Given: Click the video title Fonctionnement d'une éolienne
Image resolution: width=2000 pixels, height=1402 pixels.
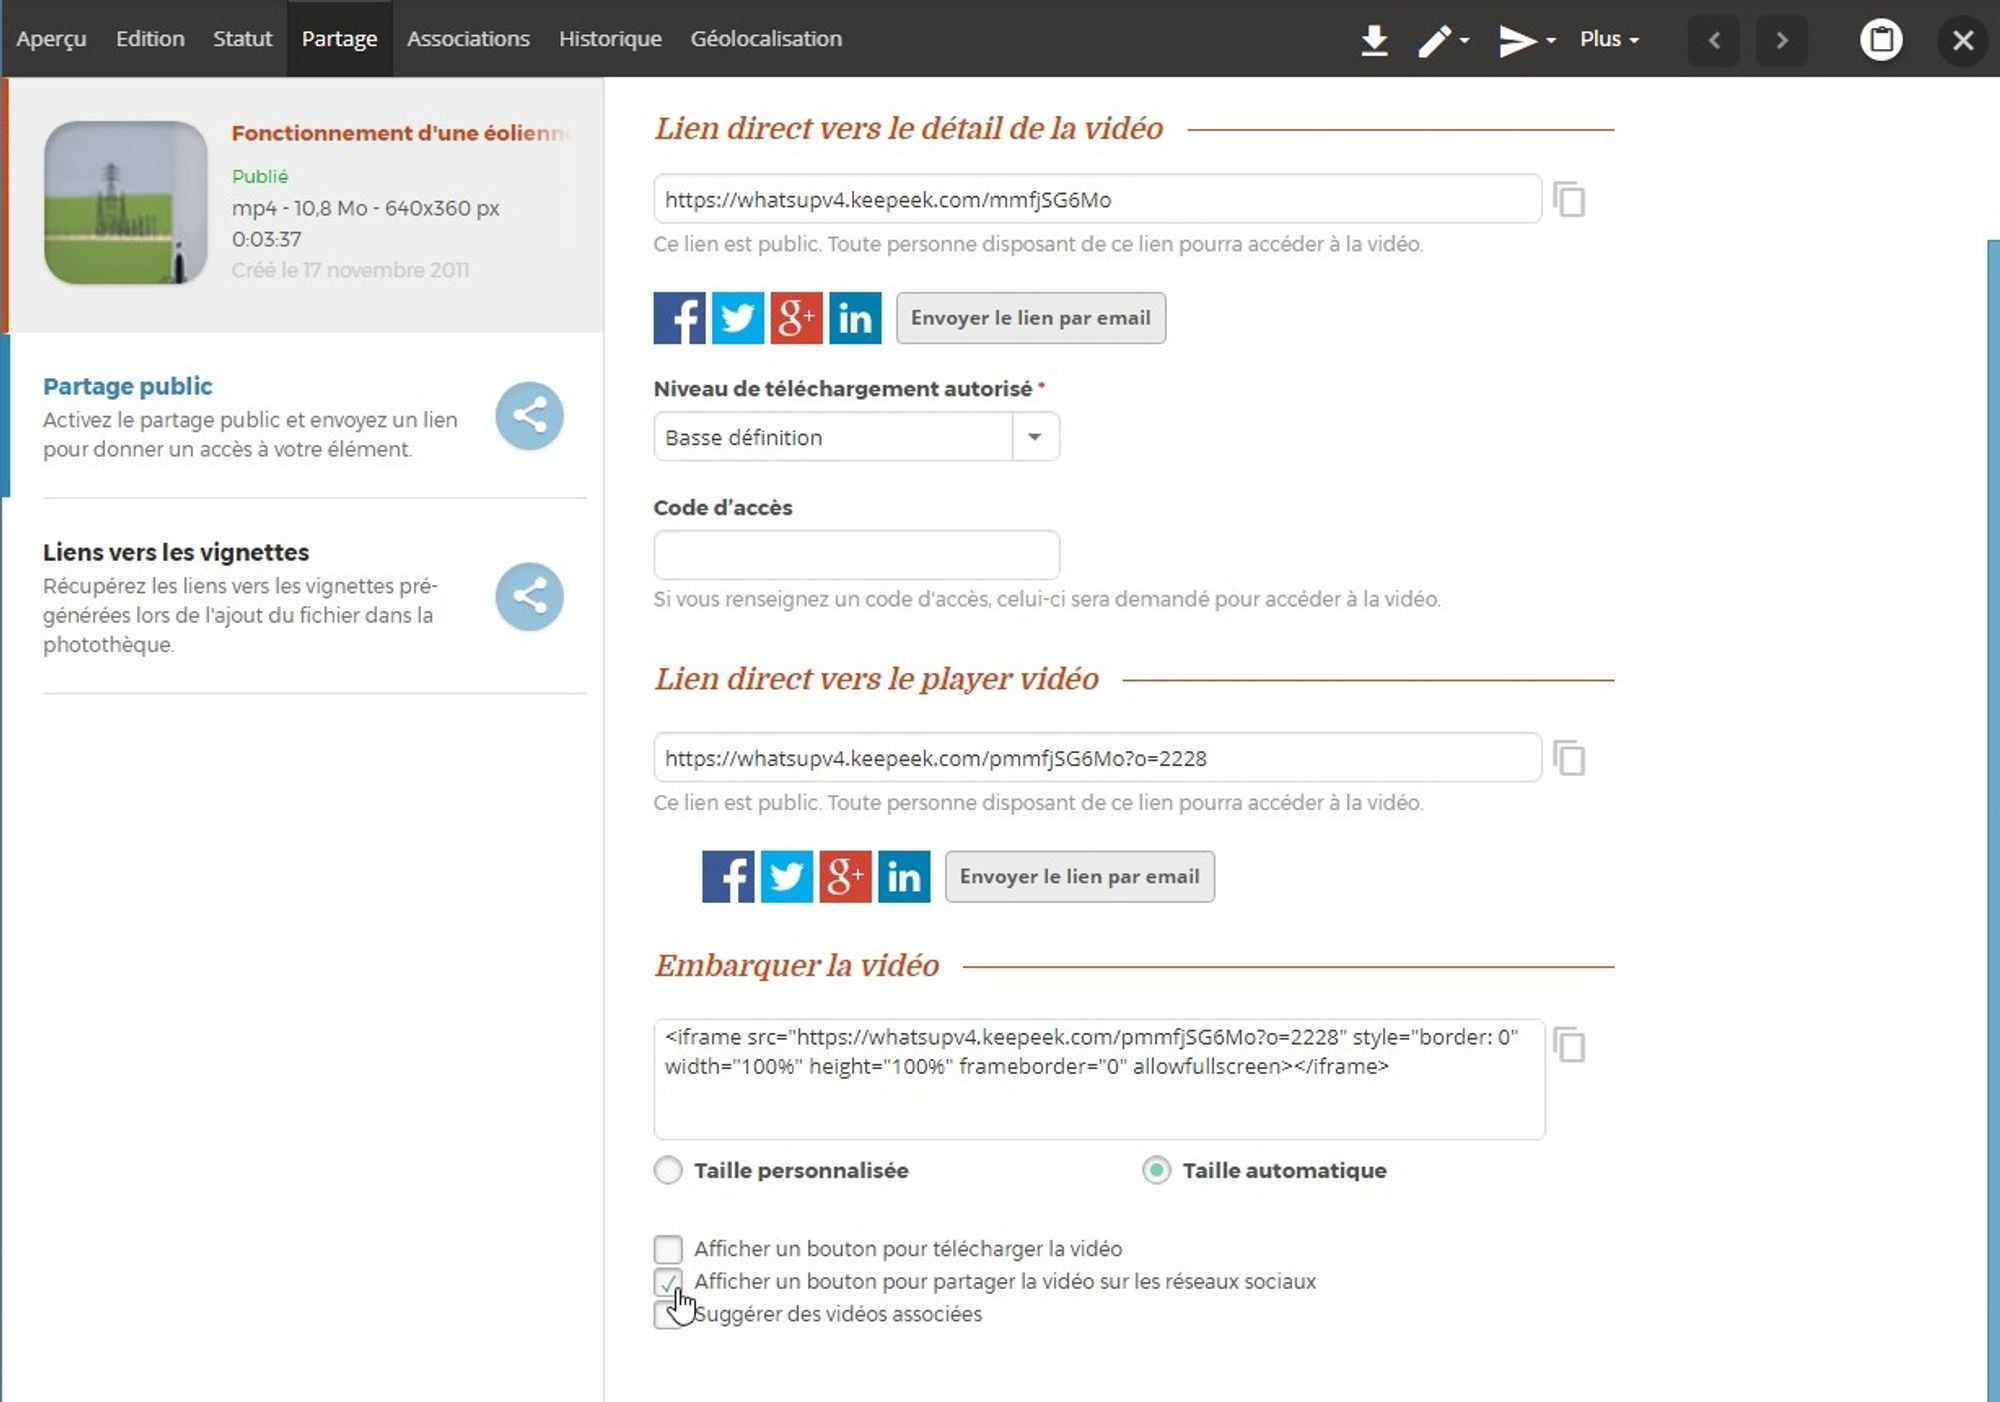Looking at the screenshot, I should tap(400, 133).
